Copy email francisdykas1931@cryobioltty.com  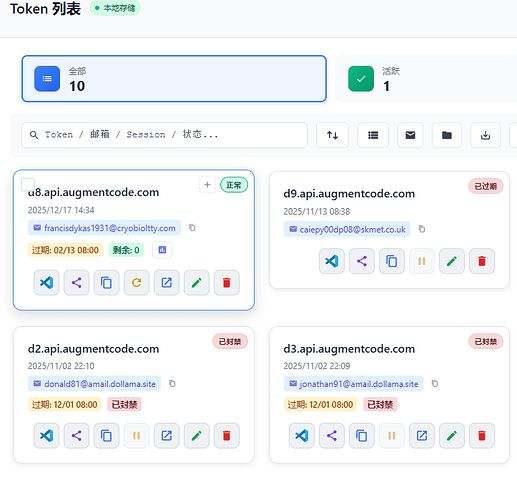pyautogui.click(x=192, y=228)
